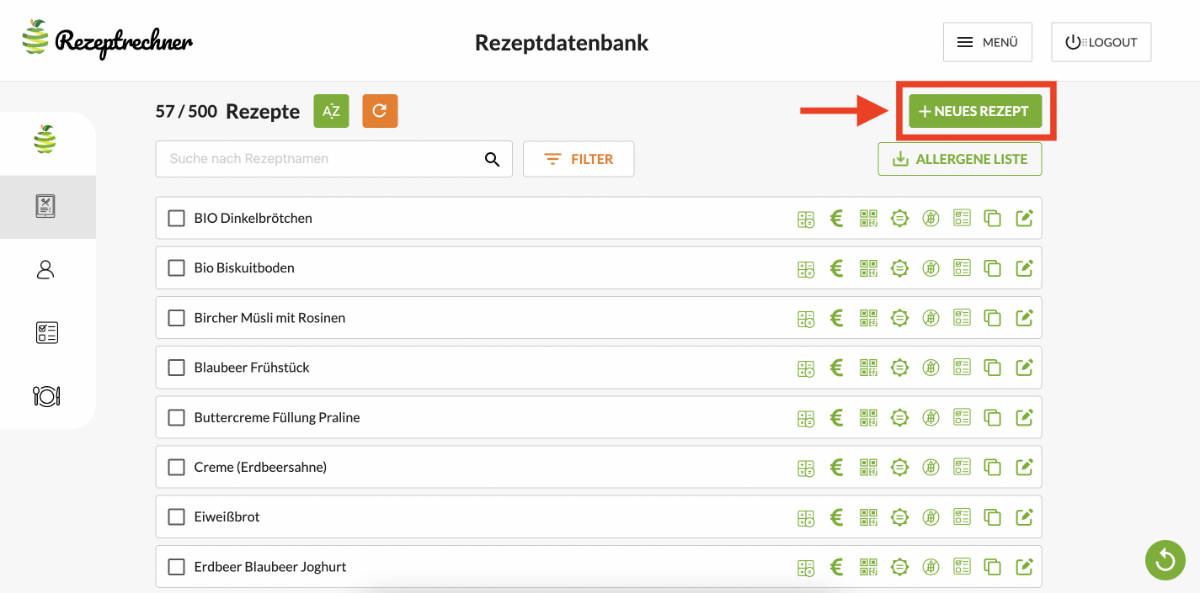
Task: Open the plate and cutlery sidebar icon
Action: [46, 396]
